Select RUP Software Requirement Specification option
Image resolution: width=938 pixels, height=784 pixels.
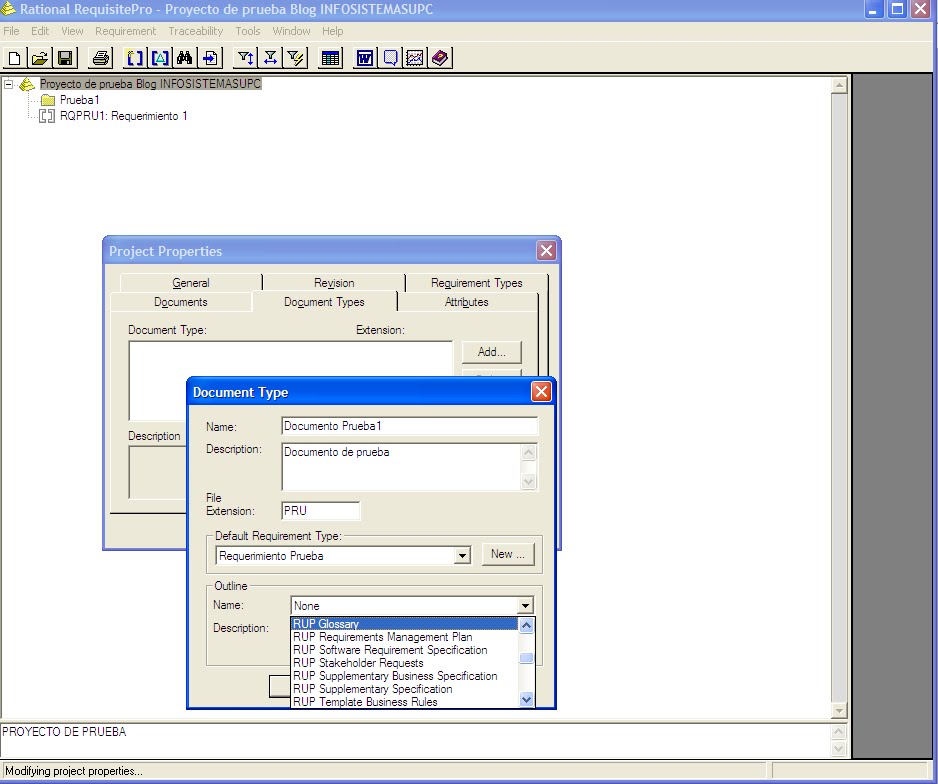pyautogui.click(x=404, y=650)
